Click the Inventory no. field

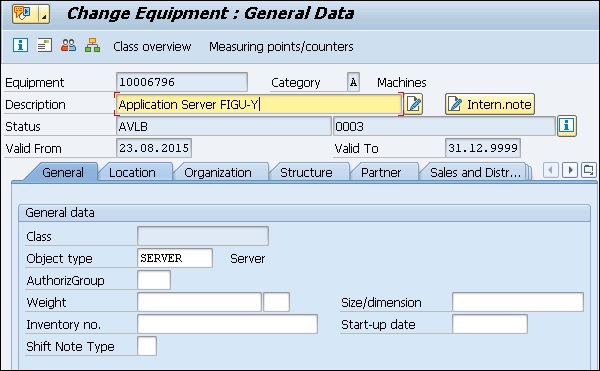(x=227, y=324)
